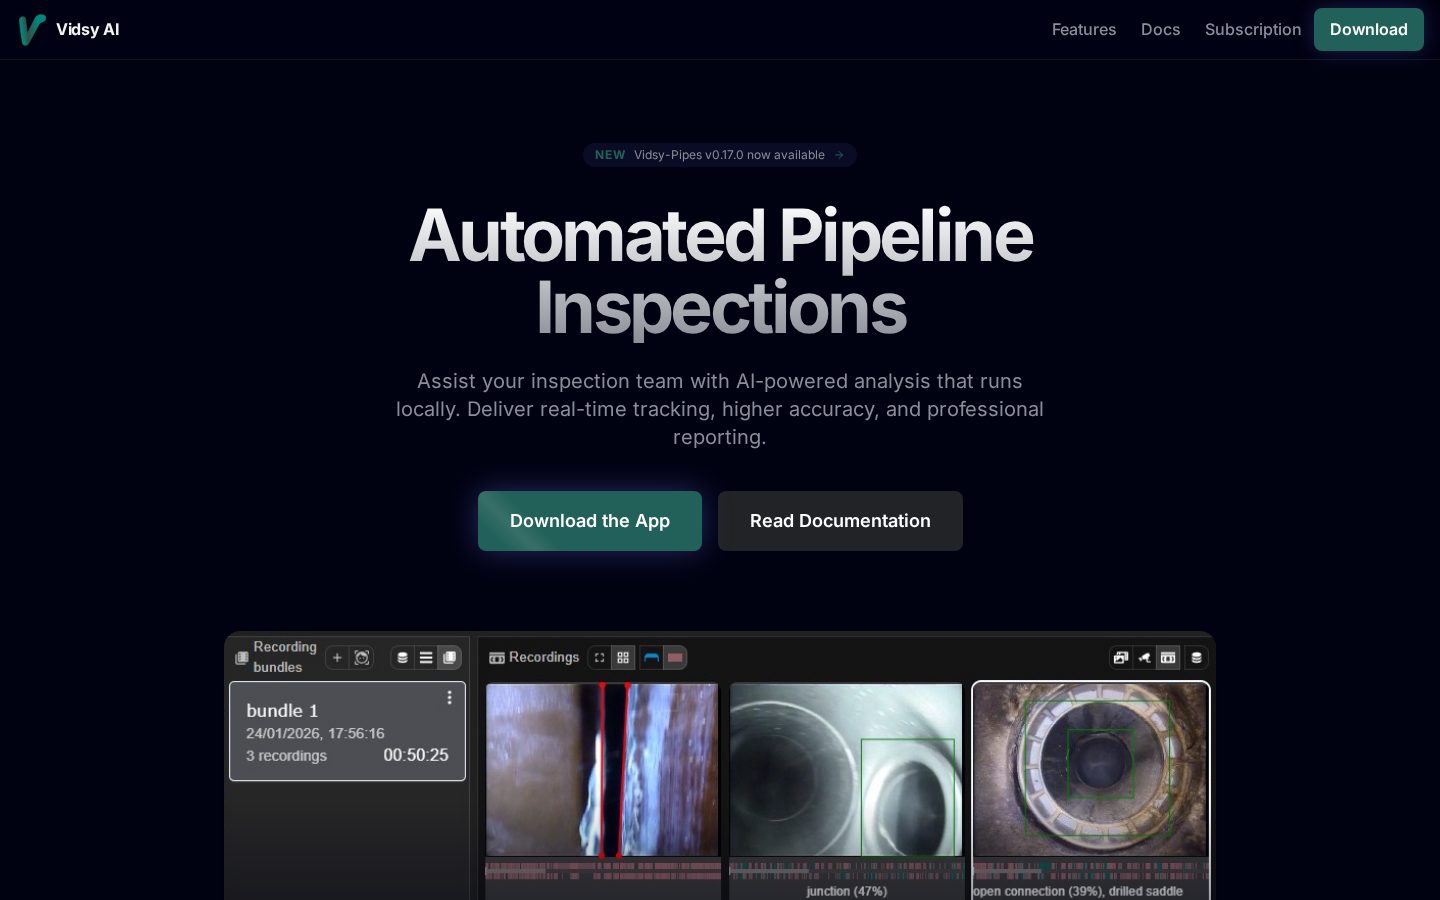Toggle the blue pipe overlay button
Screen dimensions: 1440x900
[x=652, y=658]
